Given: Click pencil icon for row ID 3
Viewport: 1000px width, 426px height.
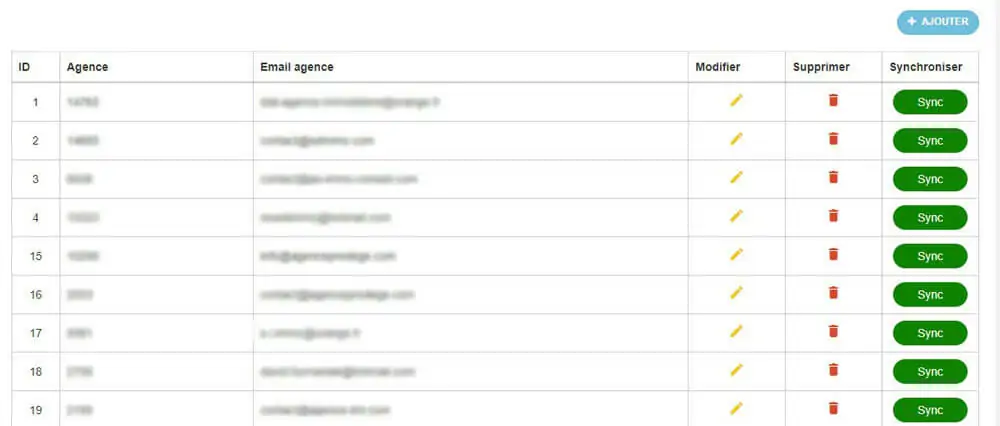Looking at the screenshot, I should [x=737, y=177].
